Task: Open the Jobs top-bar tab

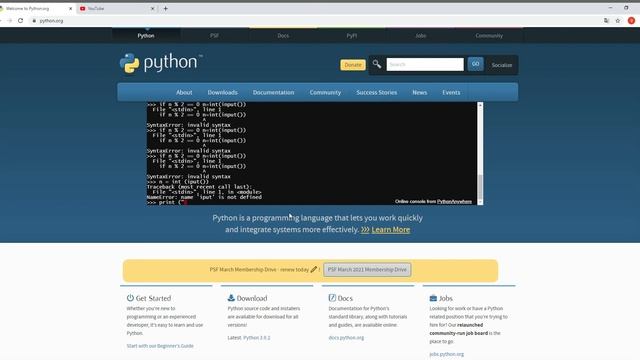Action: [420, 36]
